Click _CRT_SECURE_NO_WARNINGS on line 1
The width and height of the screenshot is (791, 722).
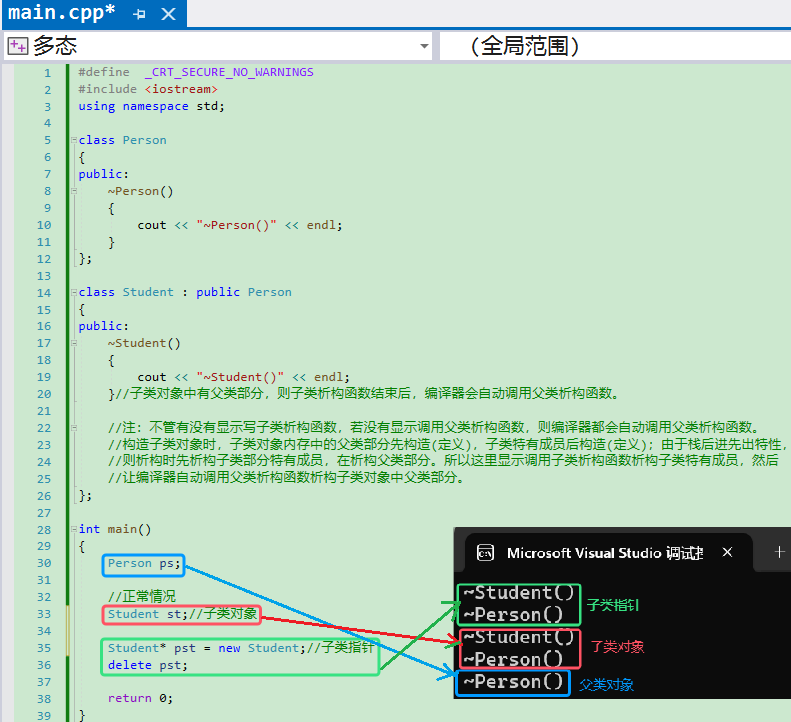pos(229,72)
